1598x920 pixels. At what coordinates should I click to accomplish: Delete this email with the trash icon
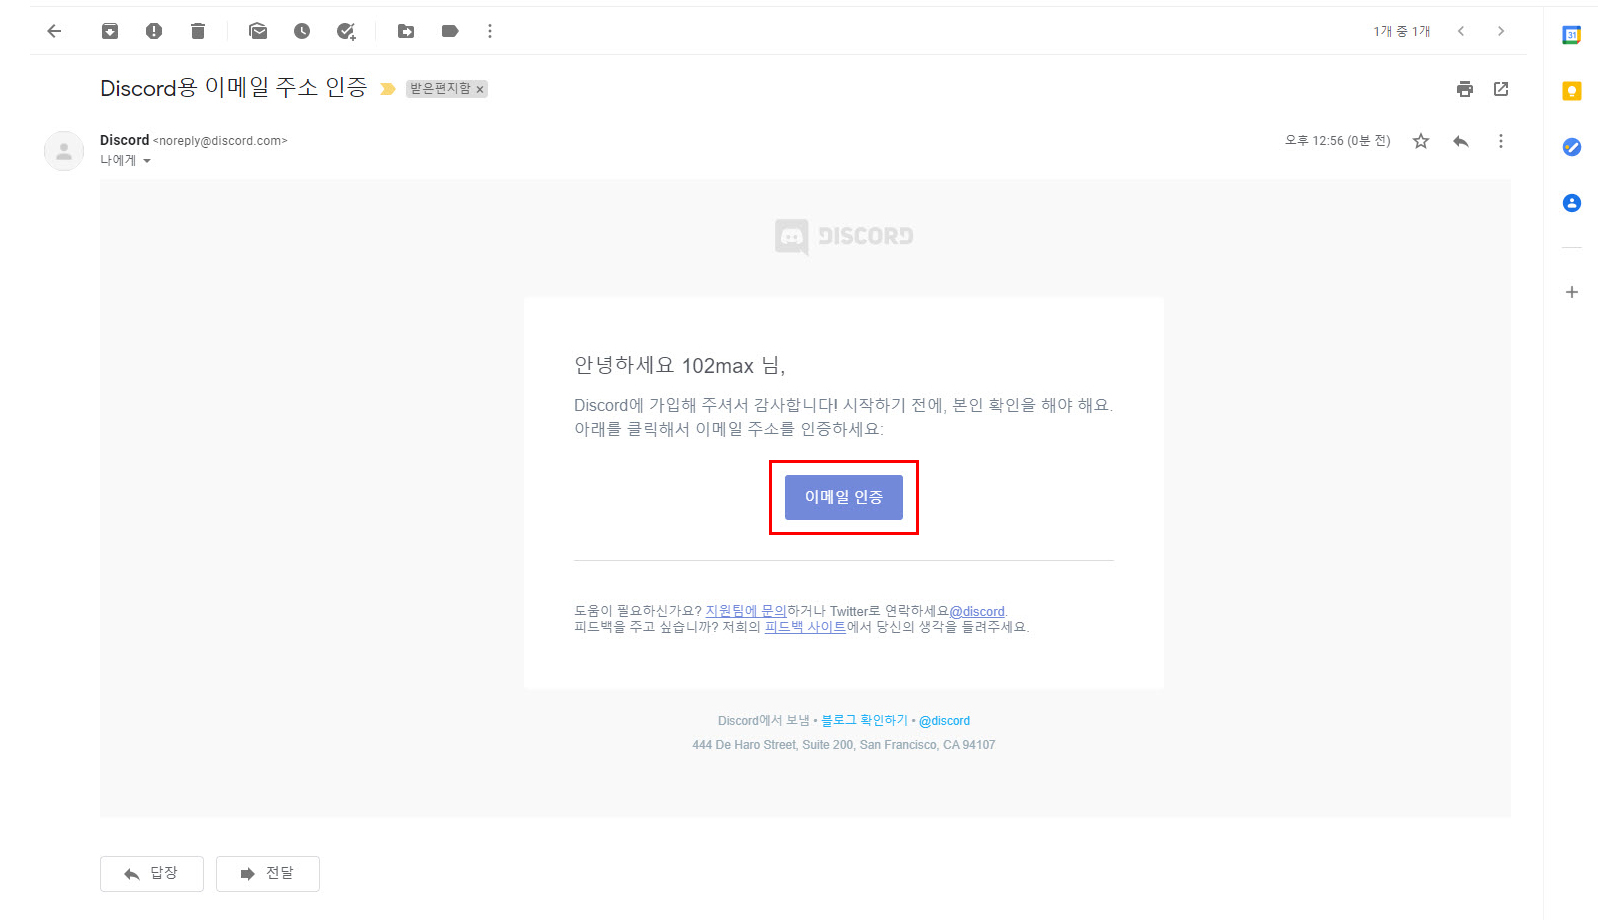click(198, 31)
